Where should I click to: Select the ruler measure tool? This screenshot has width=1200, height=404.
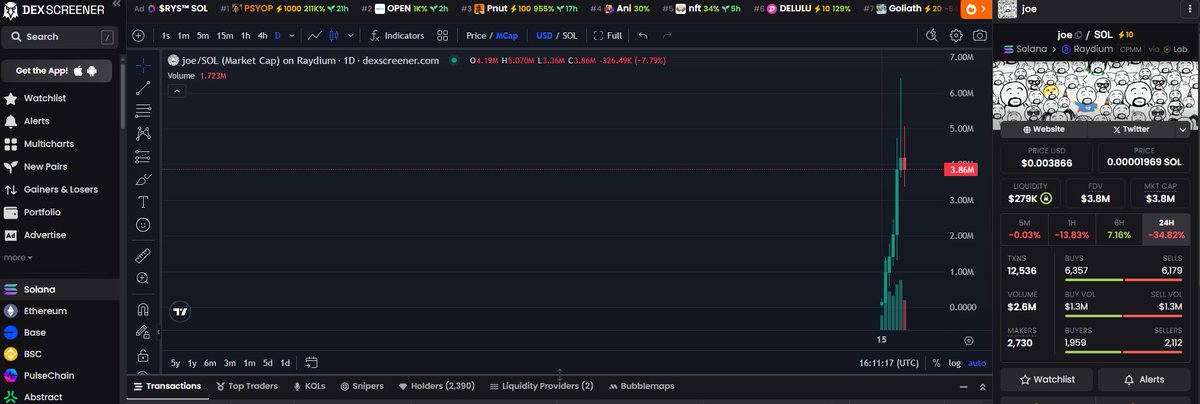pyautogui.click(x=143, y=255)
